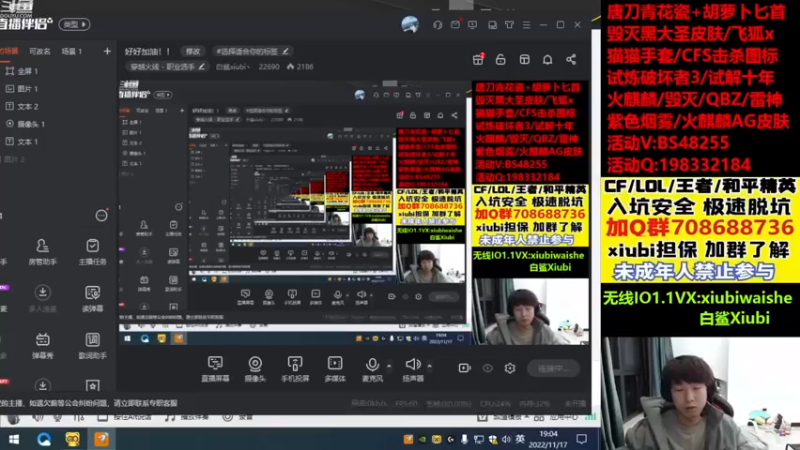This screenshot has width=800, height=450.
Task: Open phone screen casting 手机投屏
Action: coord(295,368)
